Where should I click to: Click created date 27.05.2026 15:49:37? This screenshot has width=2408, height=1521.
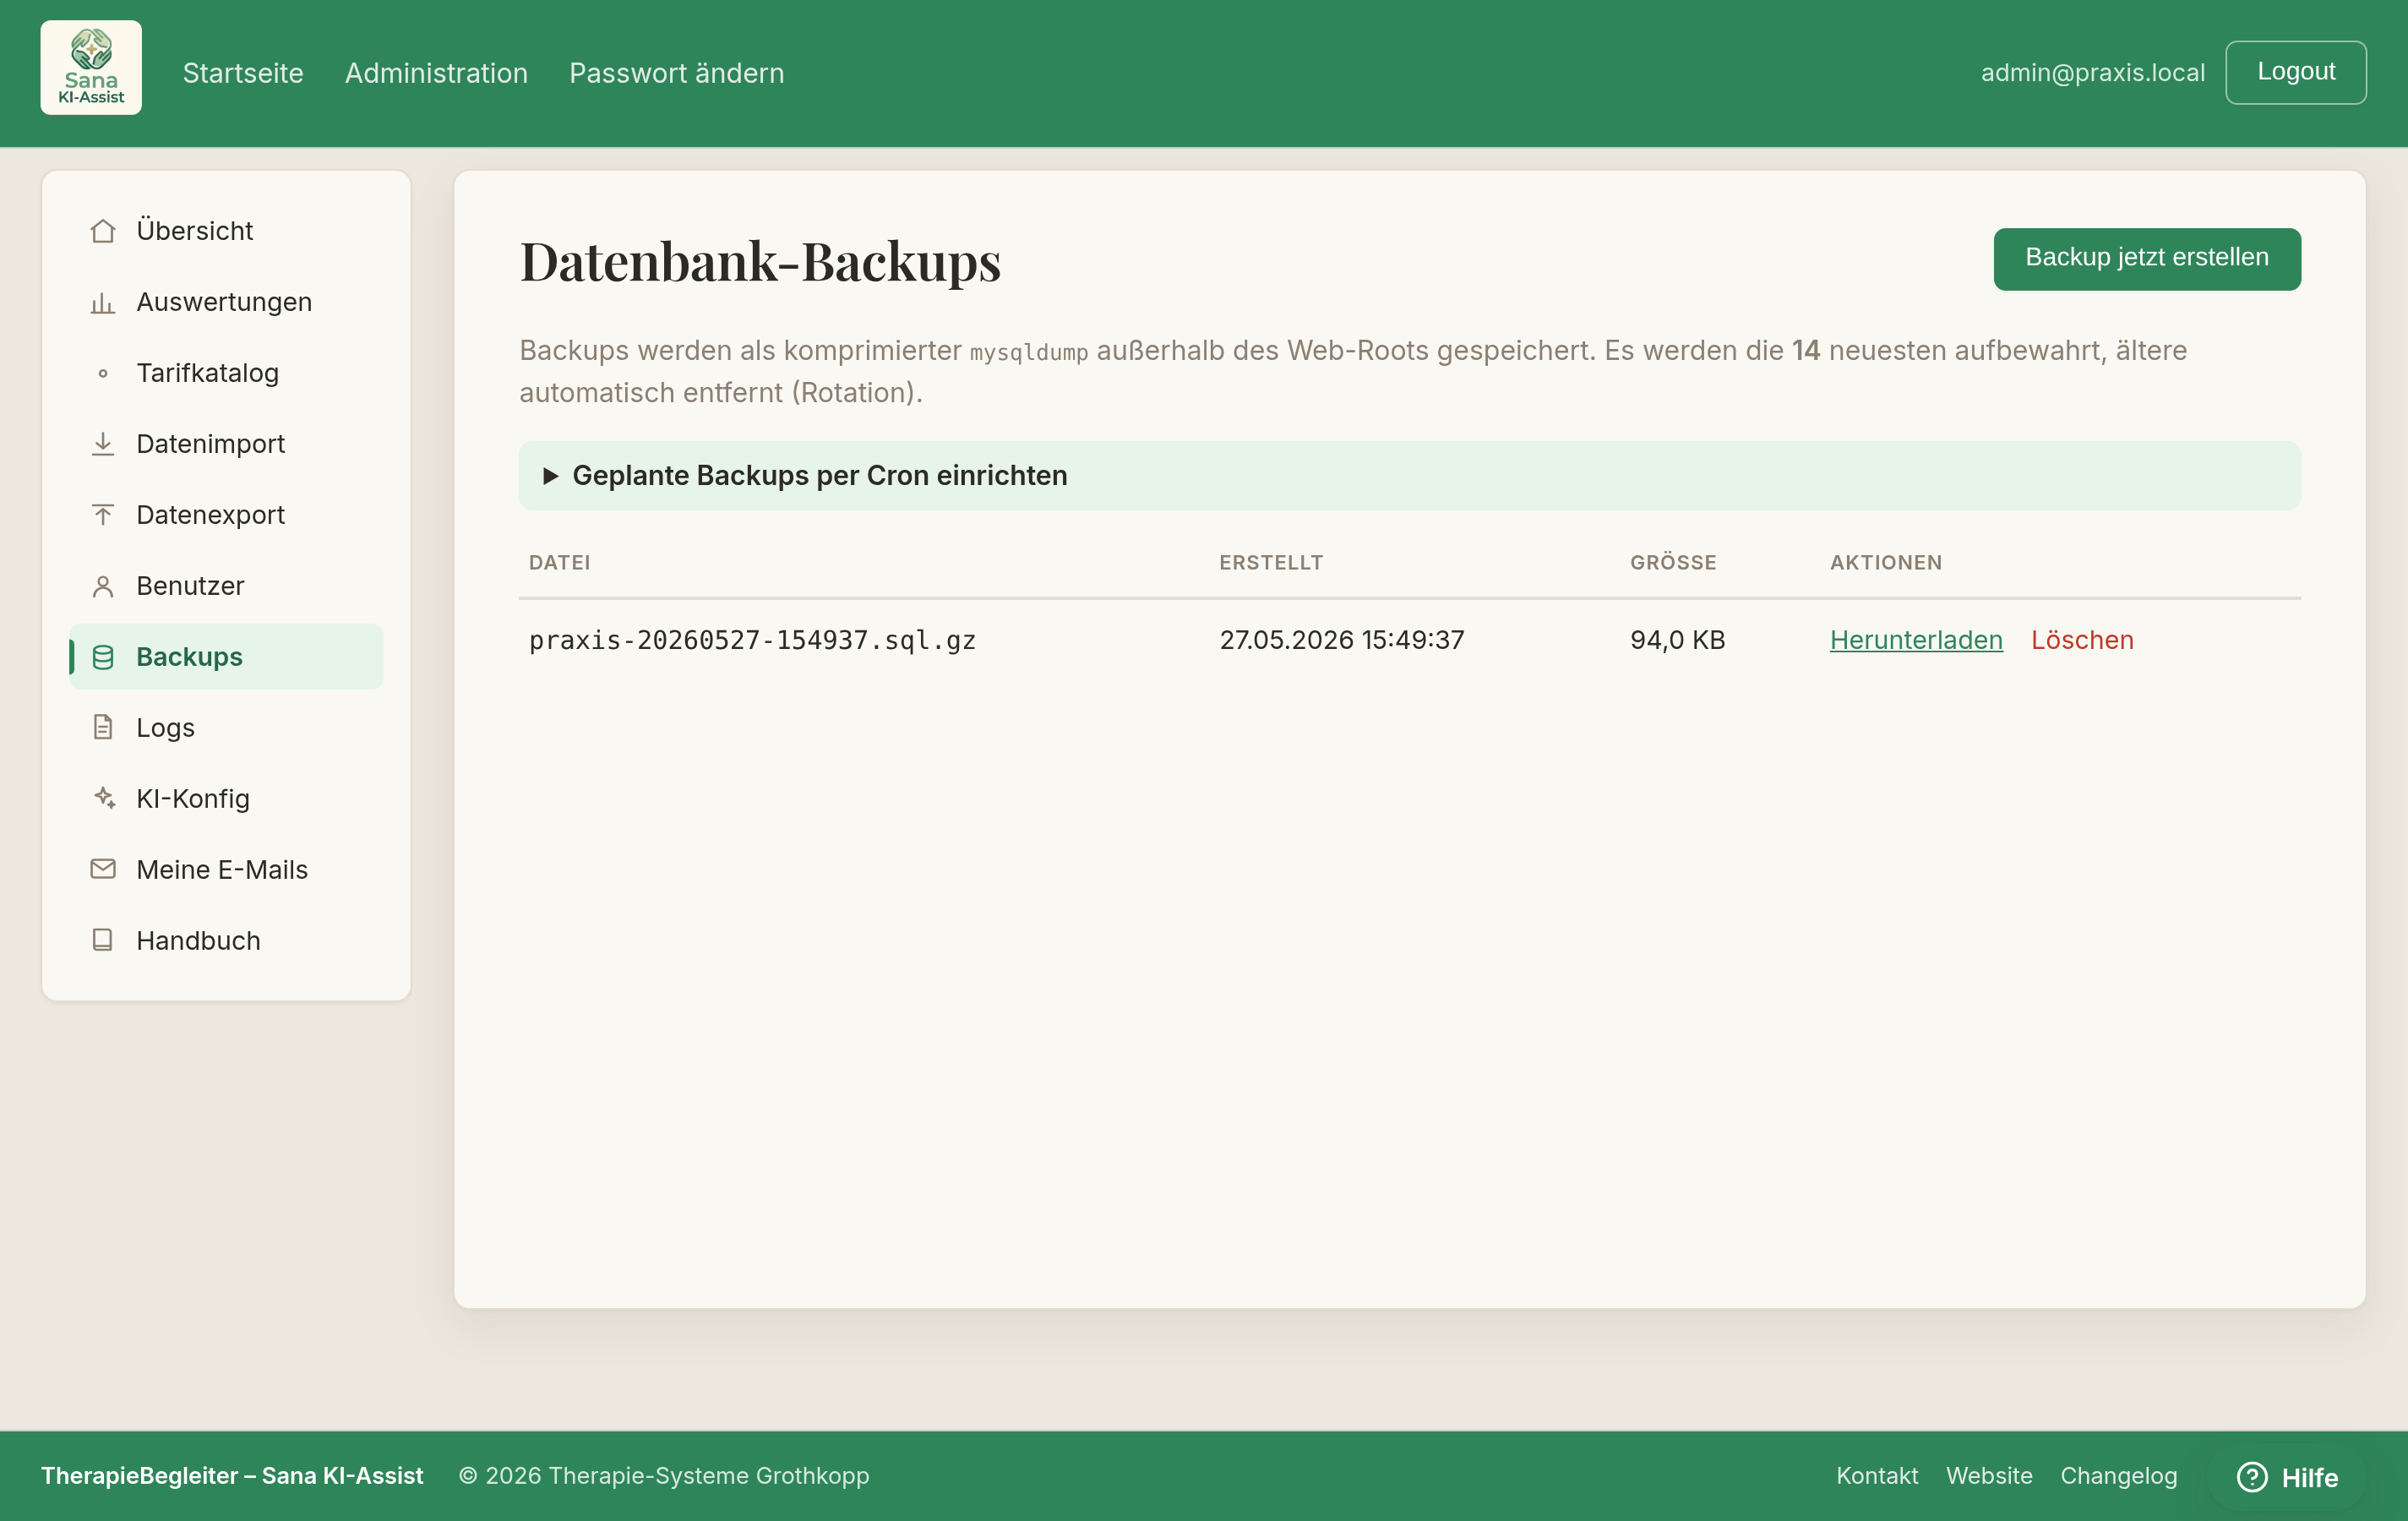1341,640
